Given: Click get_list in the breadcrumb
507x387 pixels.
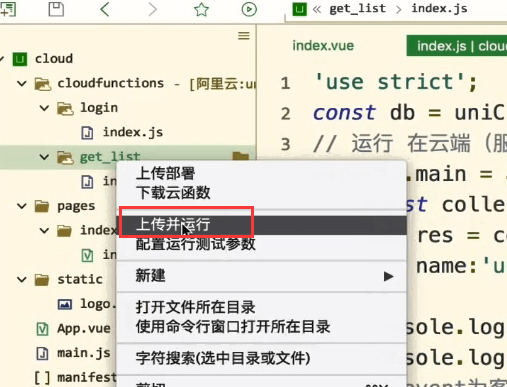Looking at the screenshot, I should (x=358, y=9).
